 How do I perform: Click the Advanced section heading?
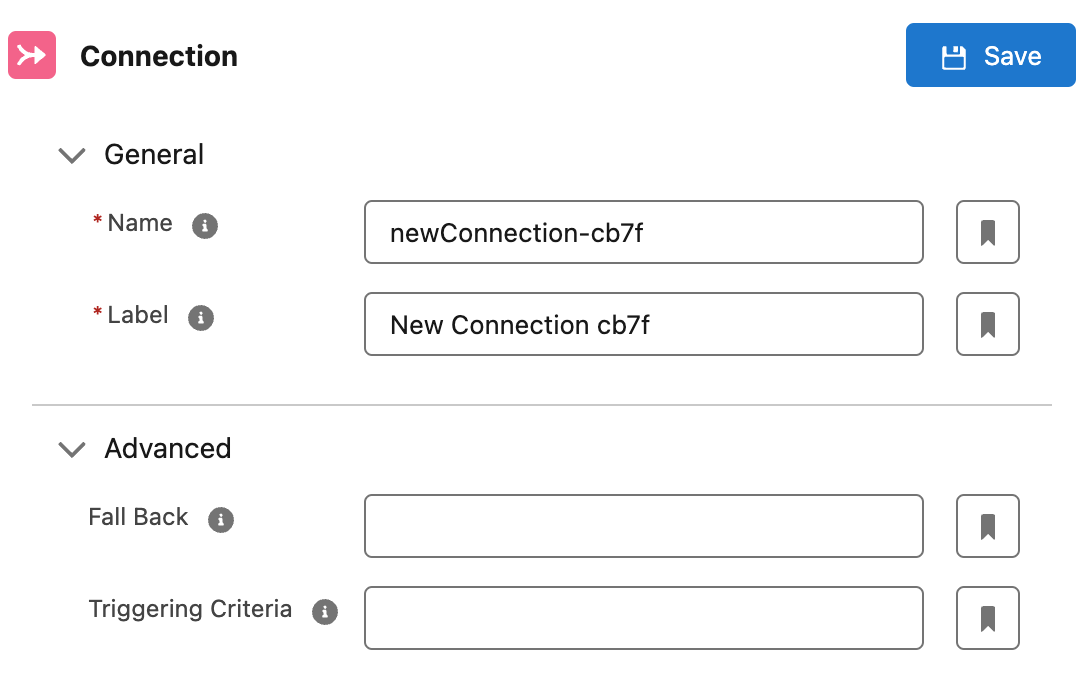coord(168,449)
